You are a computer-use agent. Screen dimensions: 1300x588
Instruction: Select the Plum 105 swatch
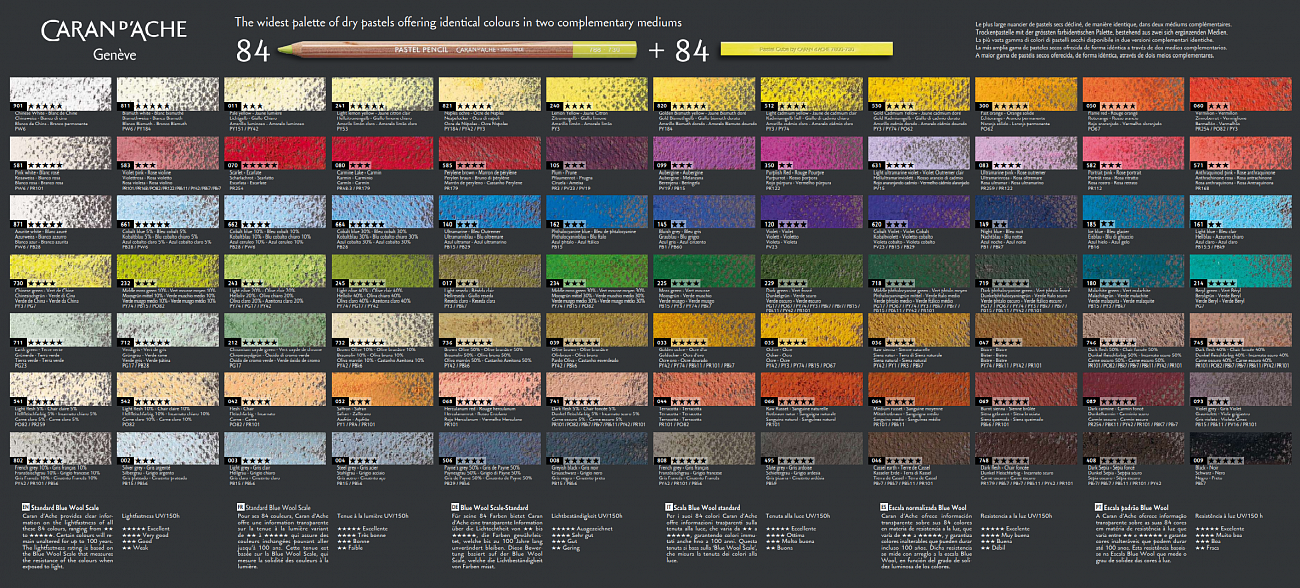pyautogui.click(x=598, y=151)
